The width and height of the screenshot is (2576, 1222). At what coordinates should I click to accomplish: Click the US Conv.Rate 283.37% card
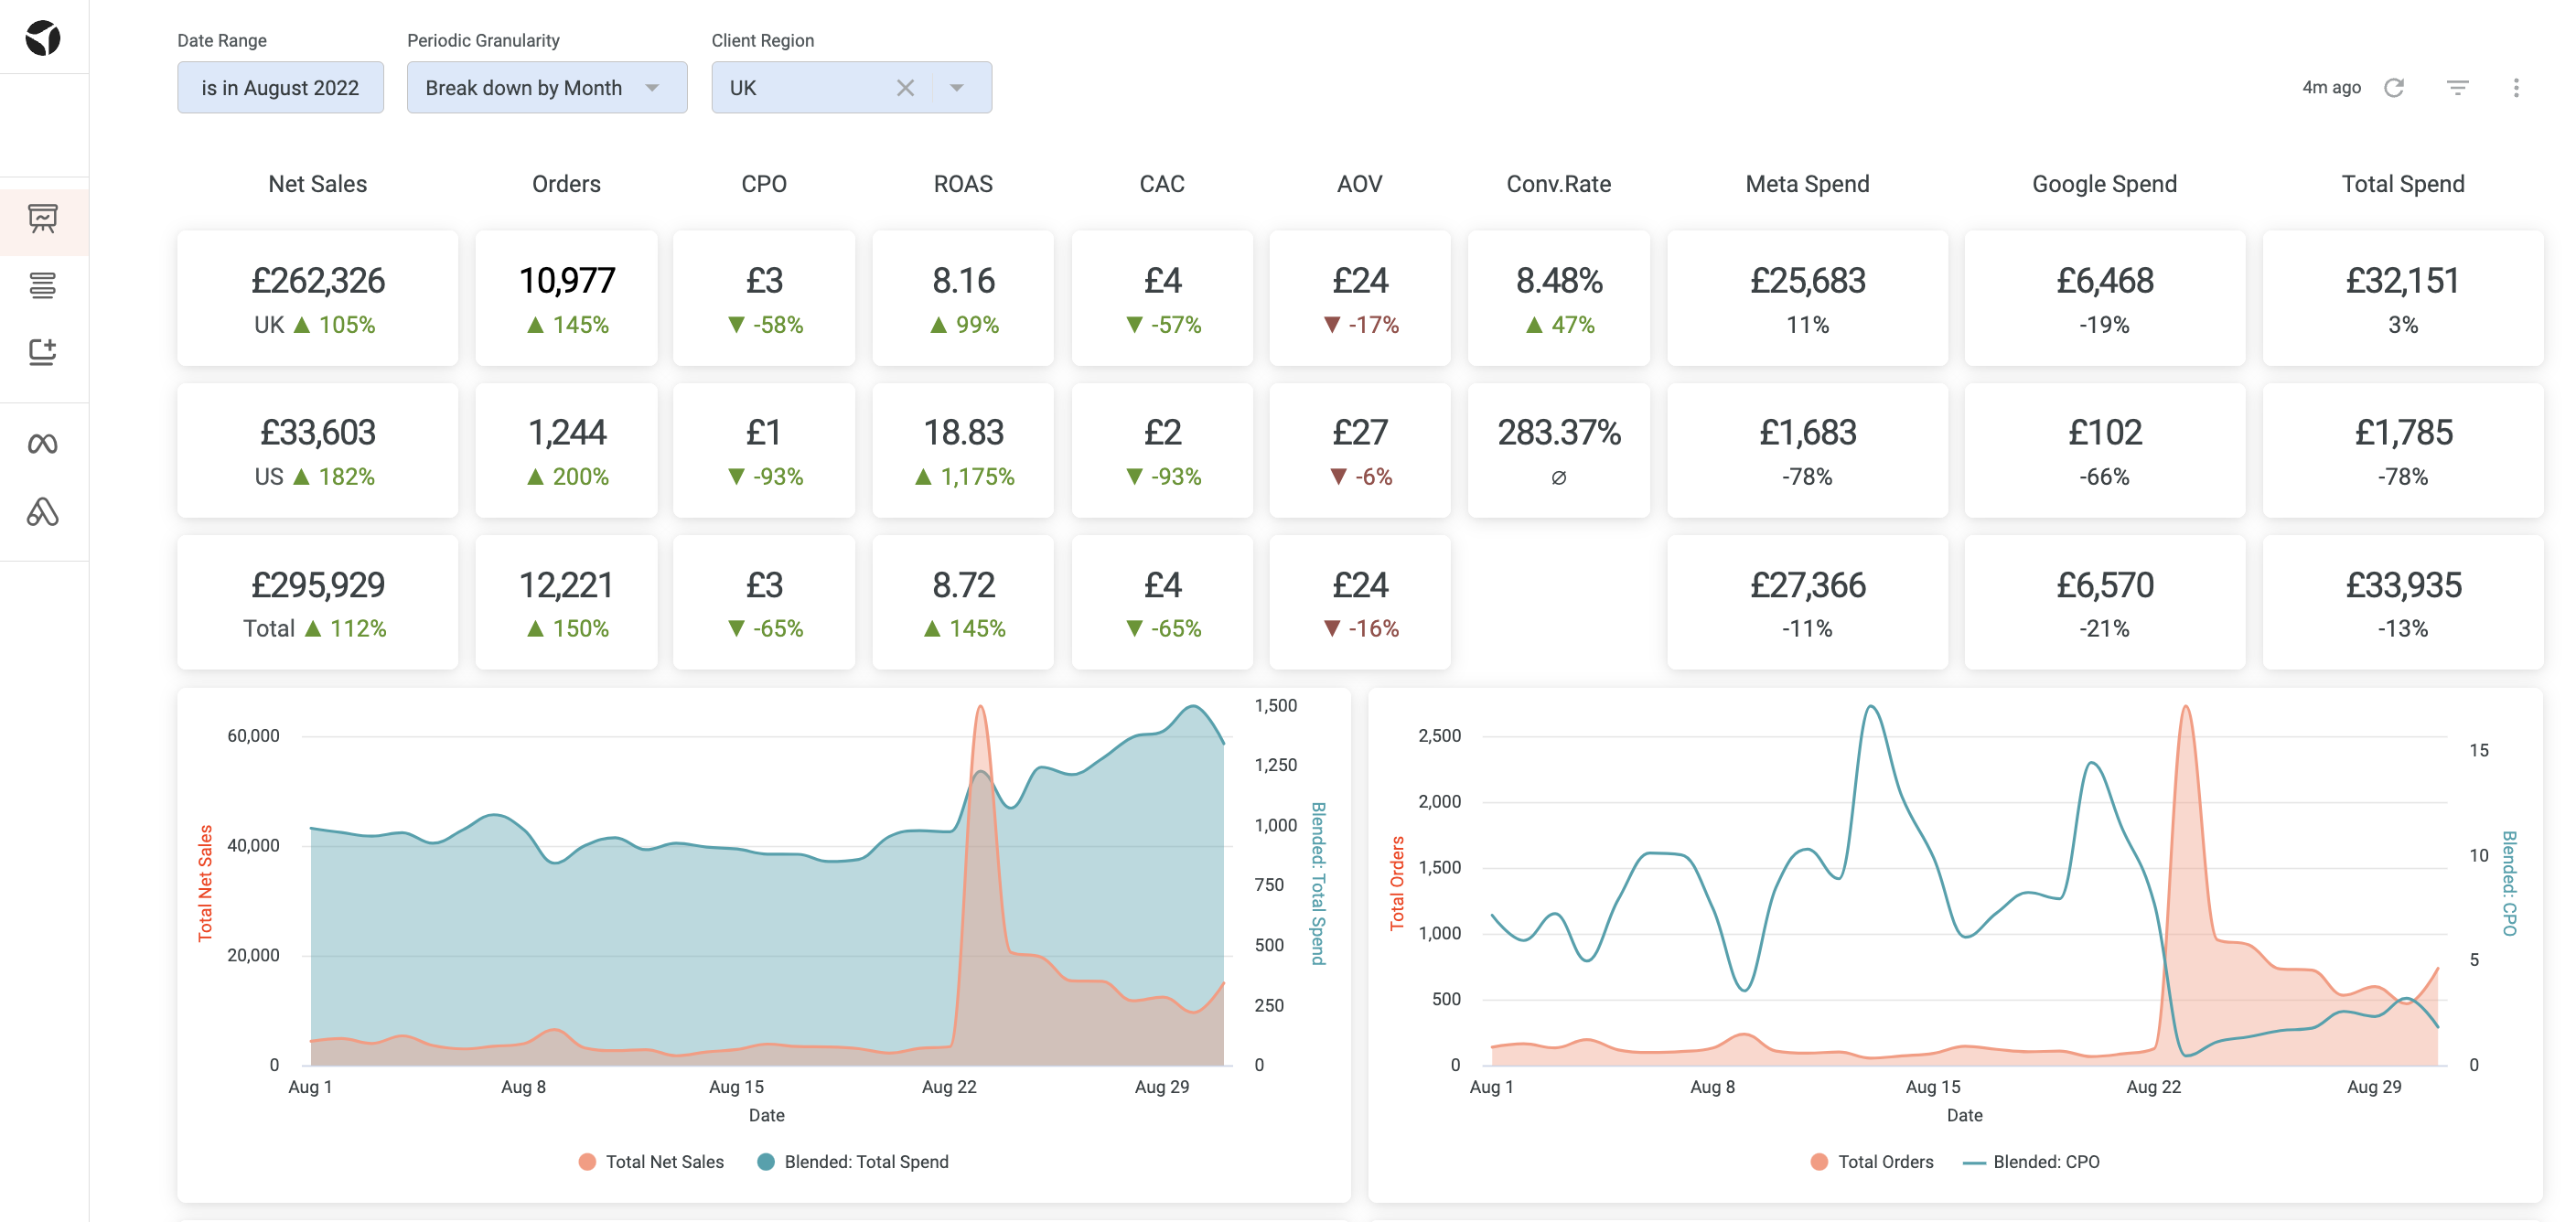1559,450
